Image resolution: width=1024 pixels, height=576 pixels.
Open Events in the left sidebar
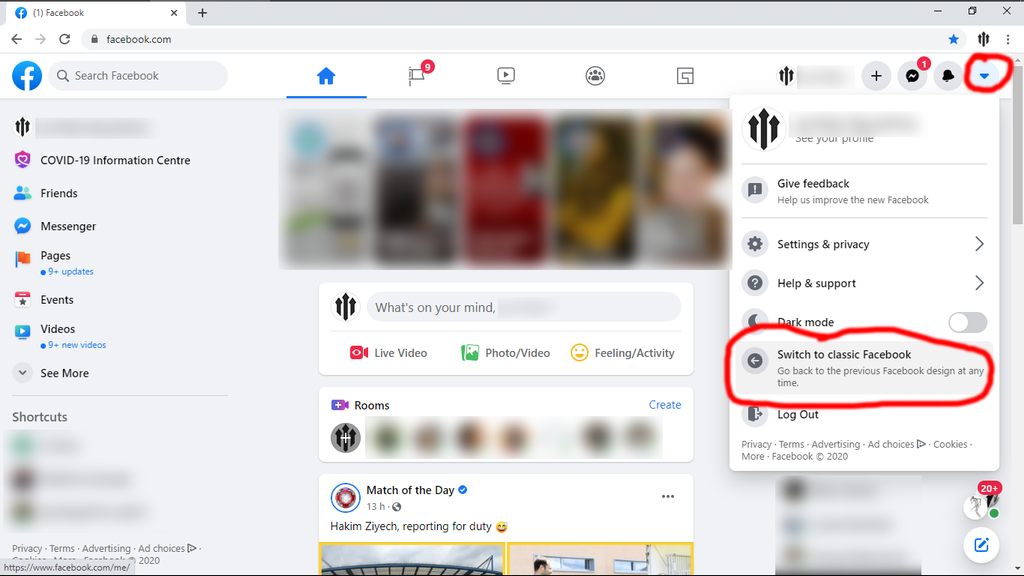coord(57,300)
